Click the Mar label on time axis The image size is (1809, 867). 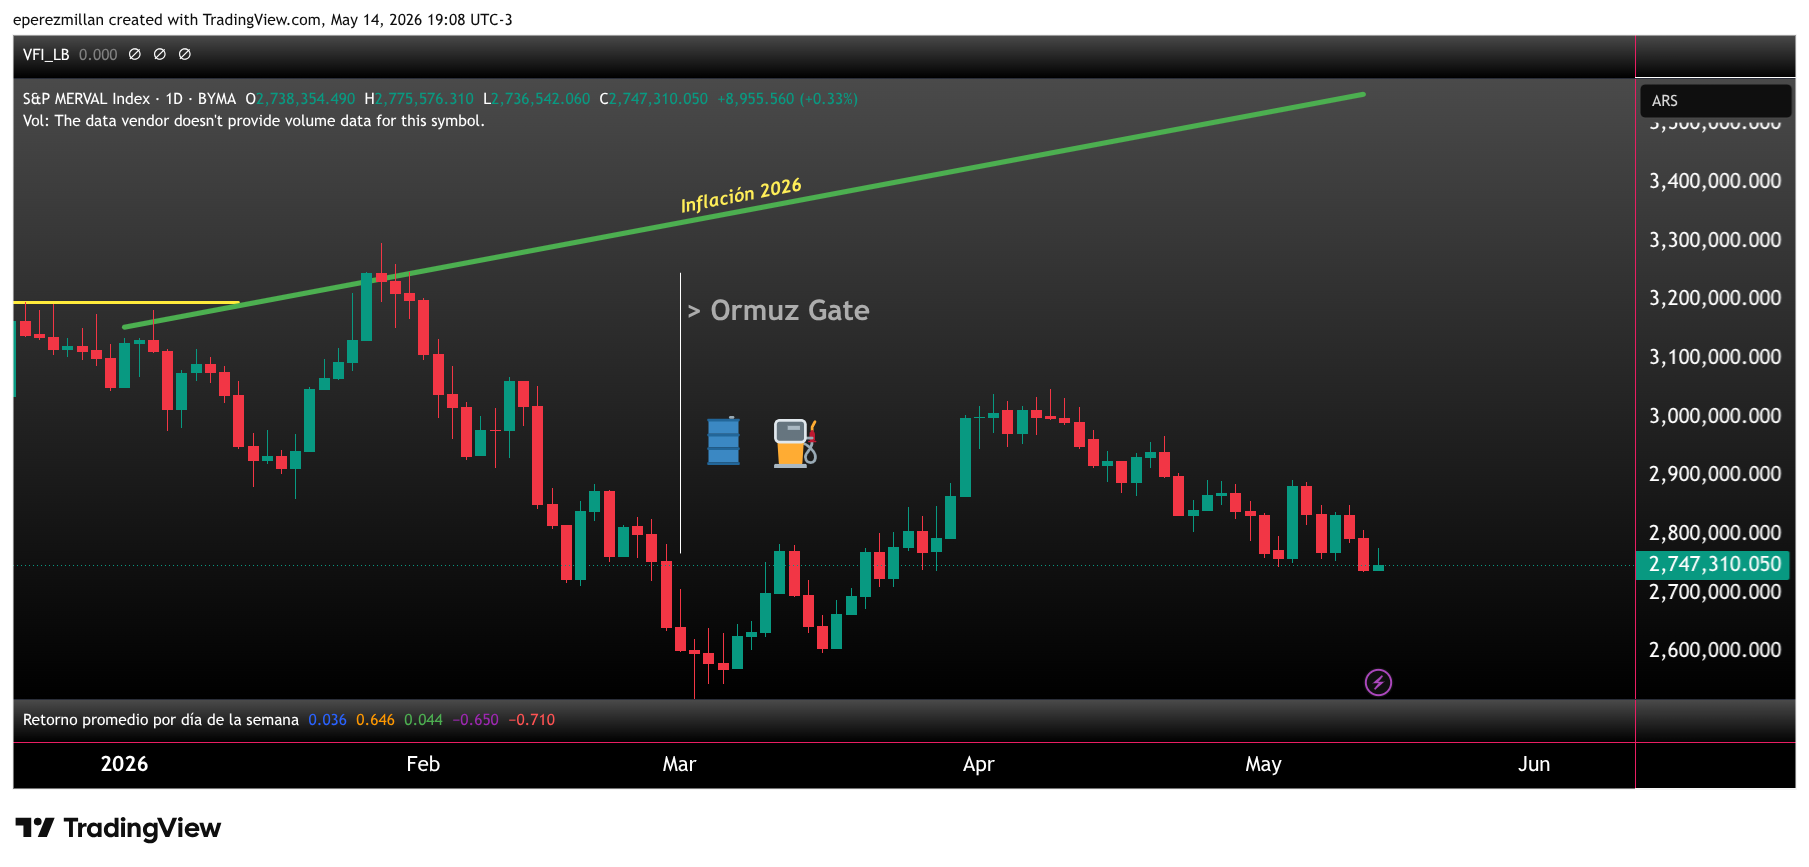[x=679, y=764]
